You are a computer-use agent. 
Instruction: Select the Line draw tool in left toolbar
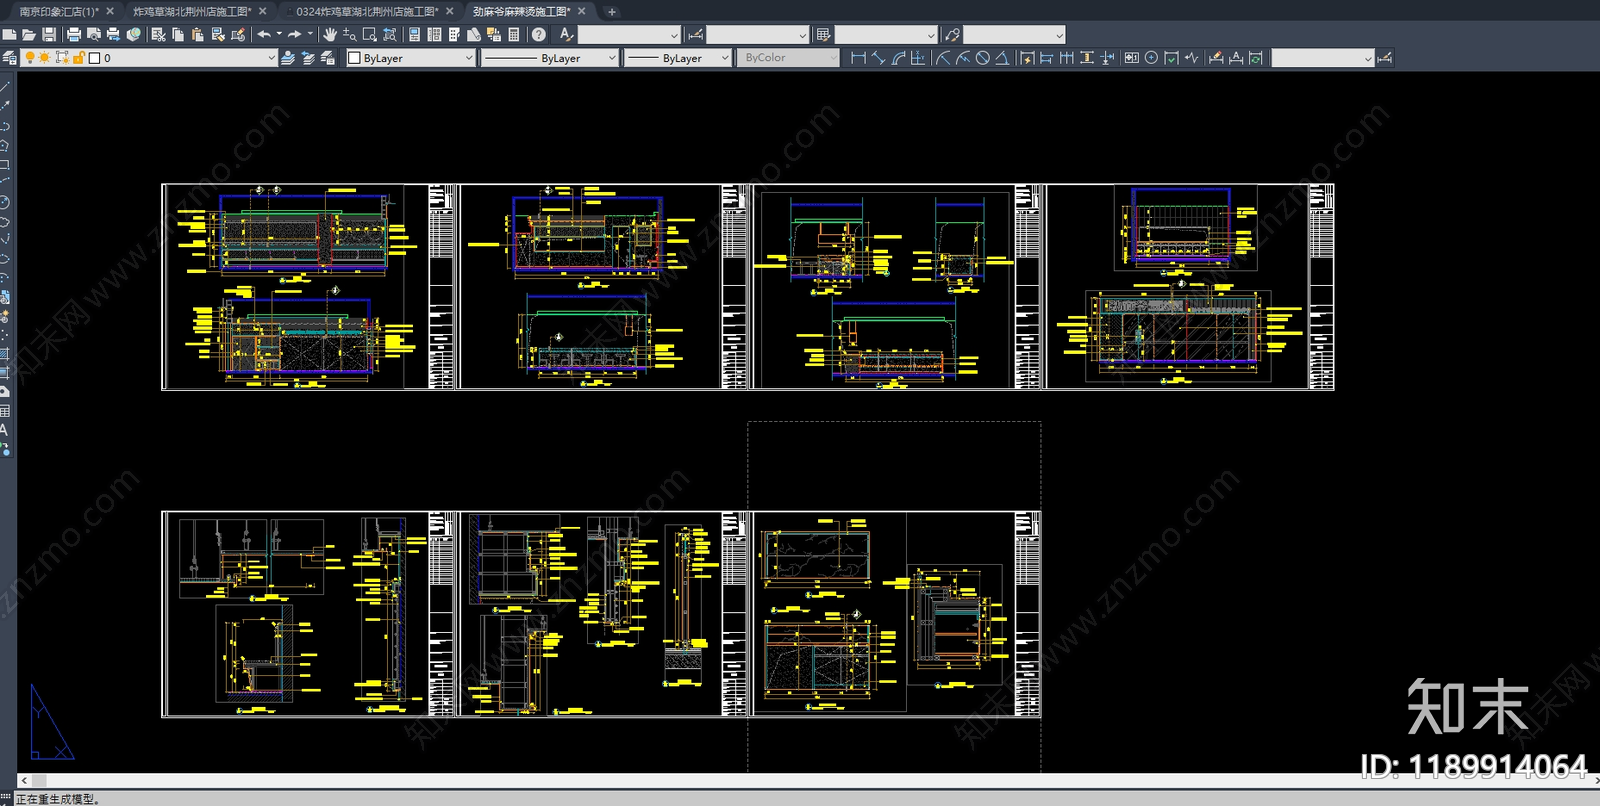(5, 87)
